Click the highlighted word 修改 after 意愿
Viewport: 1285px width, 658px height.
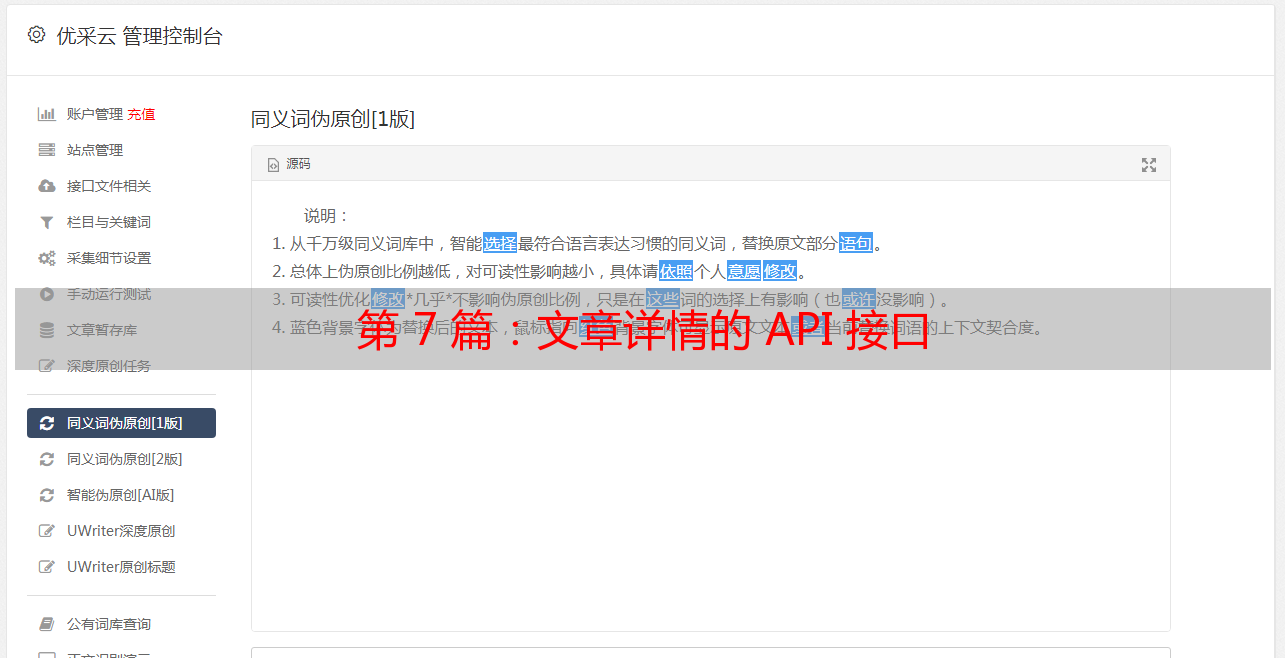780,271
